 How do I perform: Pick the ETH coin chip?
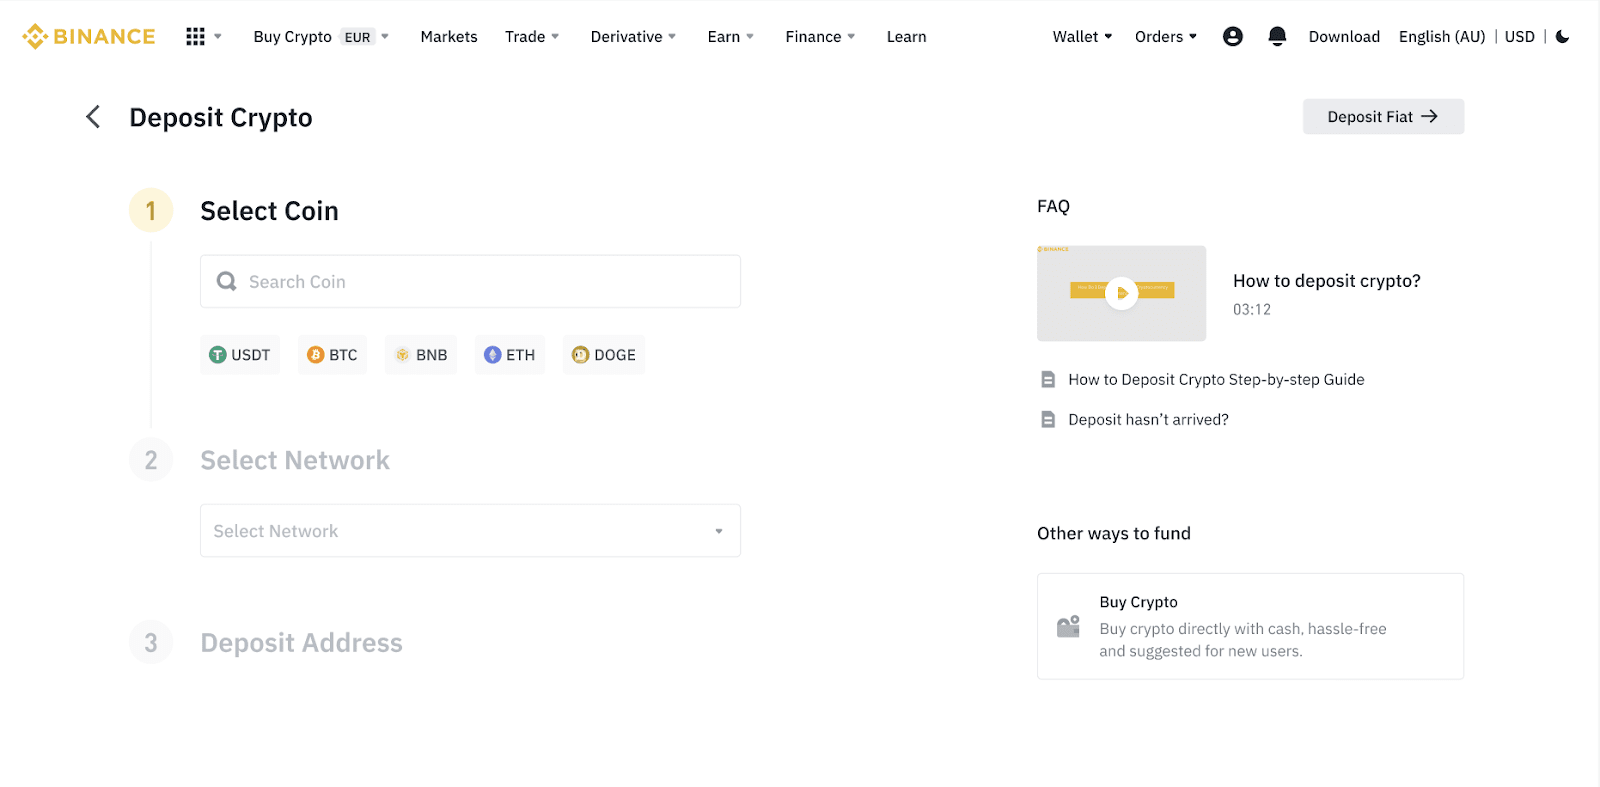(510, 355)
